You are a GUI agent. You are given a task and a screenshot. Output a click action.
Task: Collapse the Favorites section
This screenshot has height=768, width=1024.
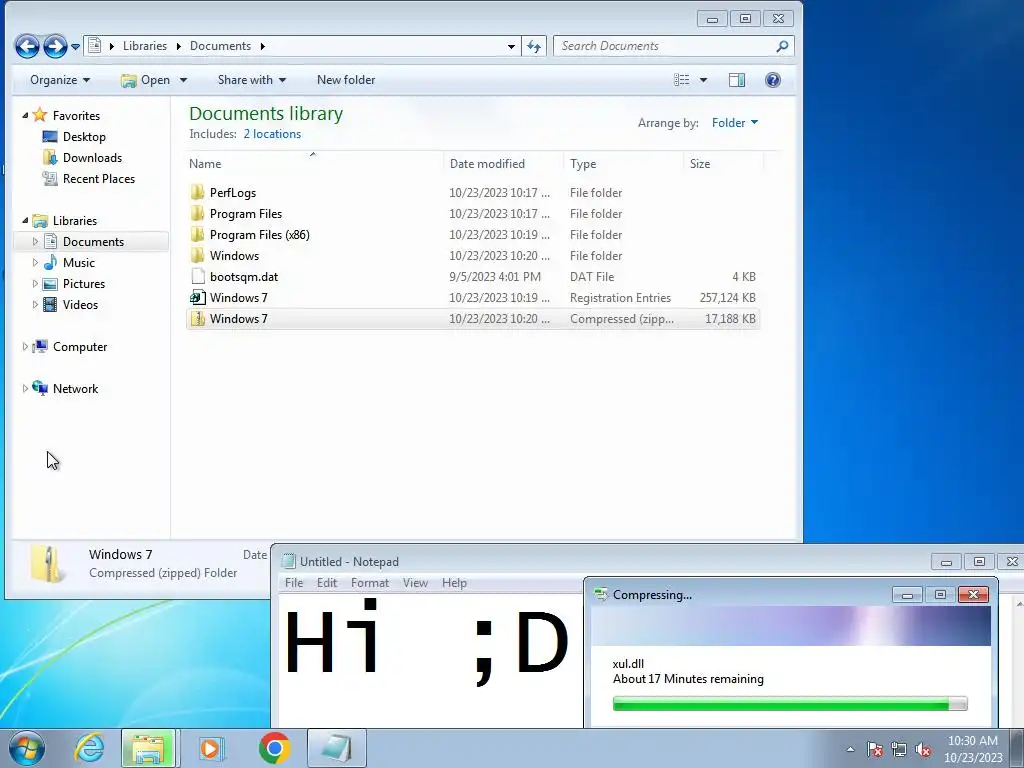pyautogui.click(x=25, y=116)
